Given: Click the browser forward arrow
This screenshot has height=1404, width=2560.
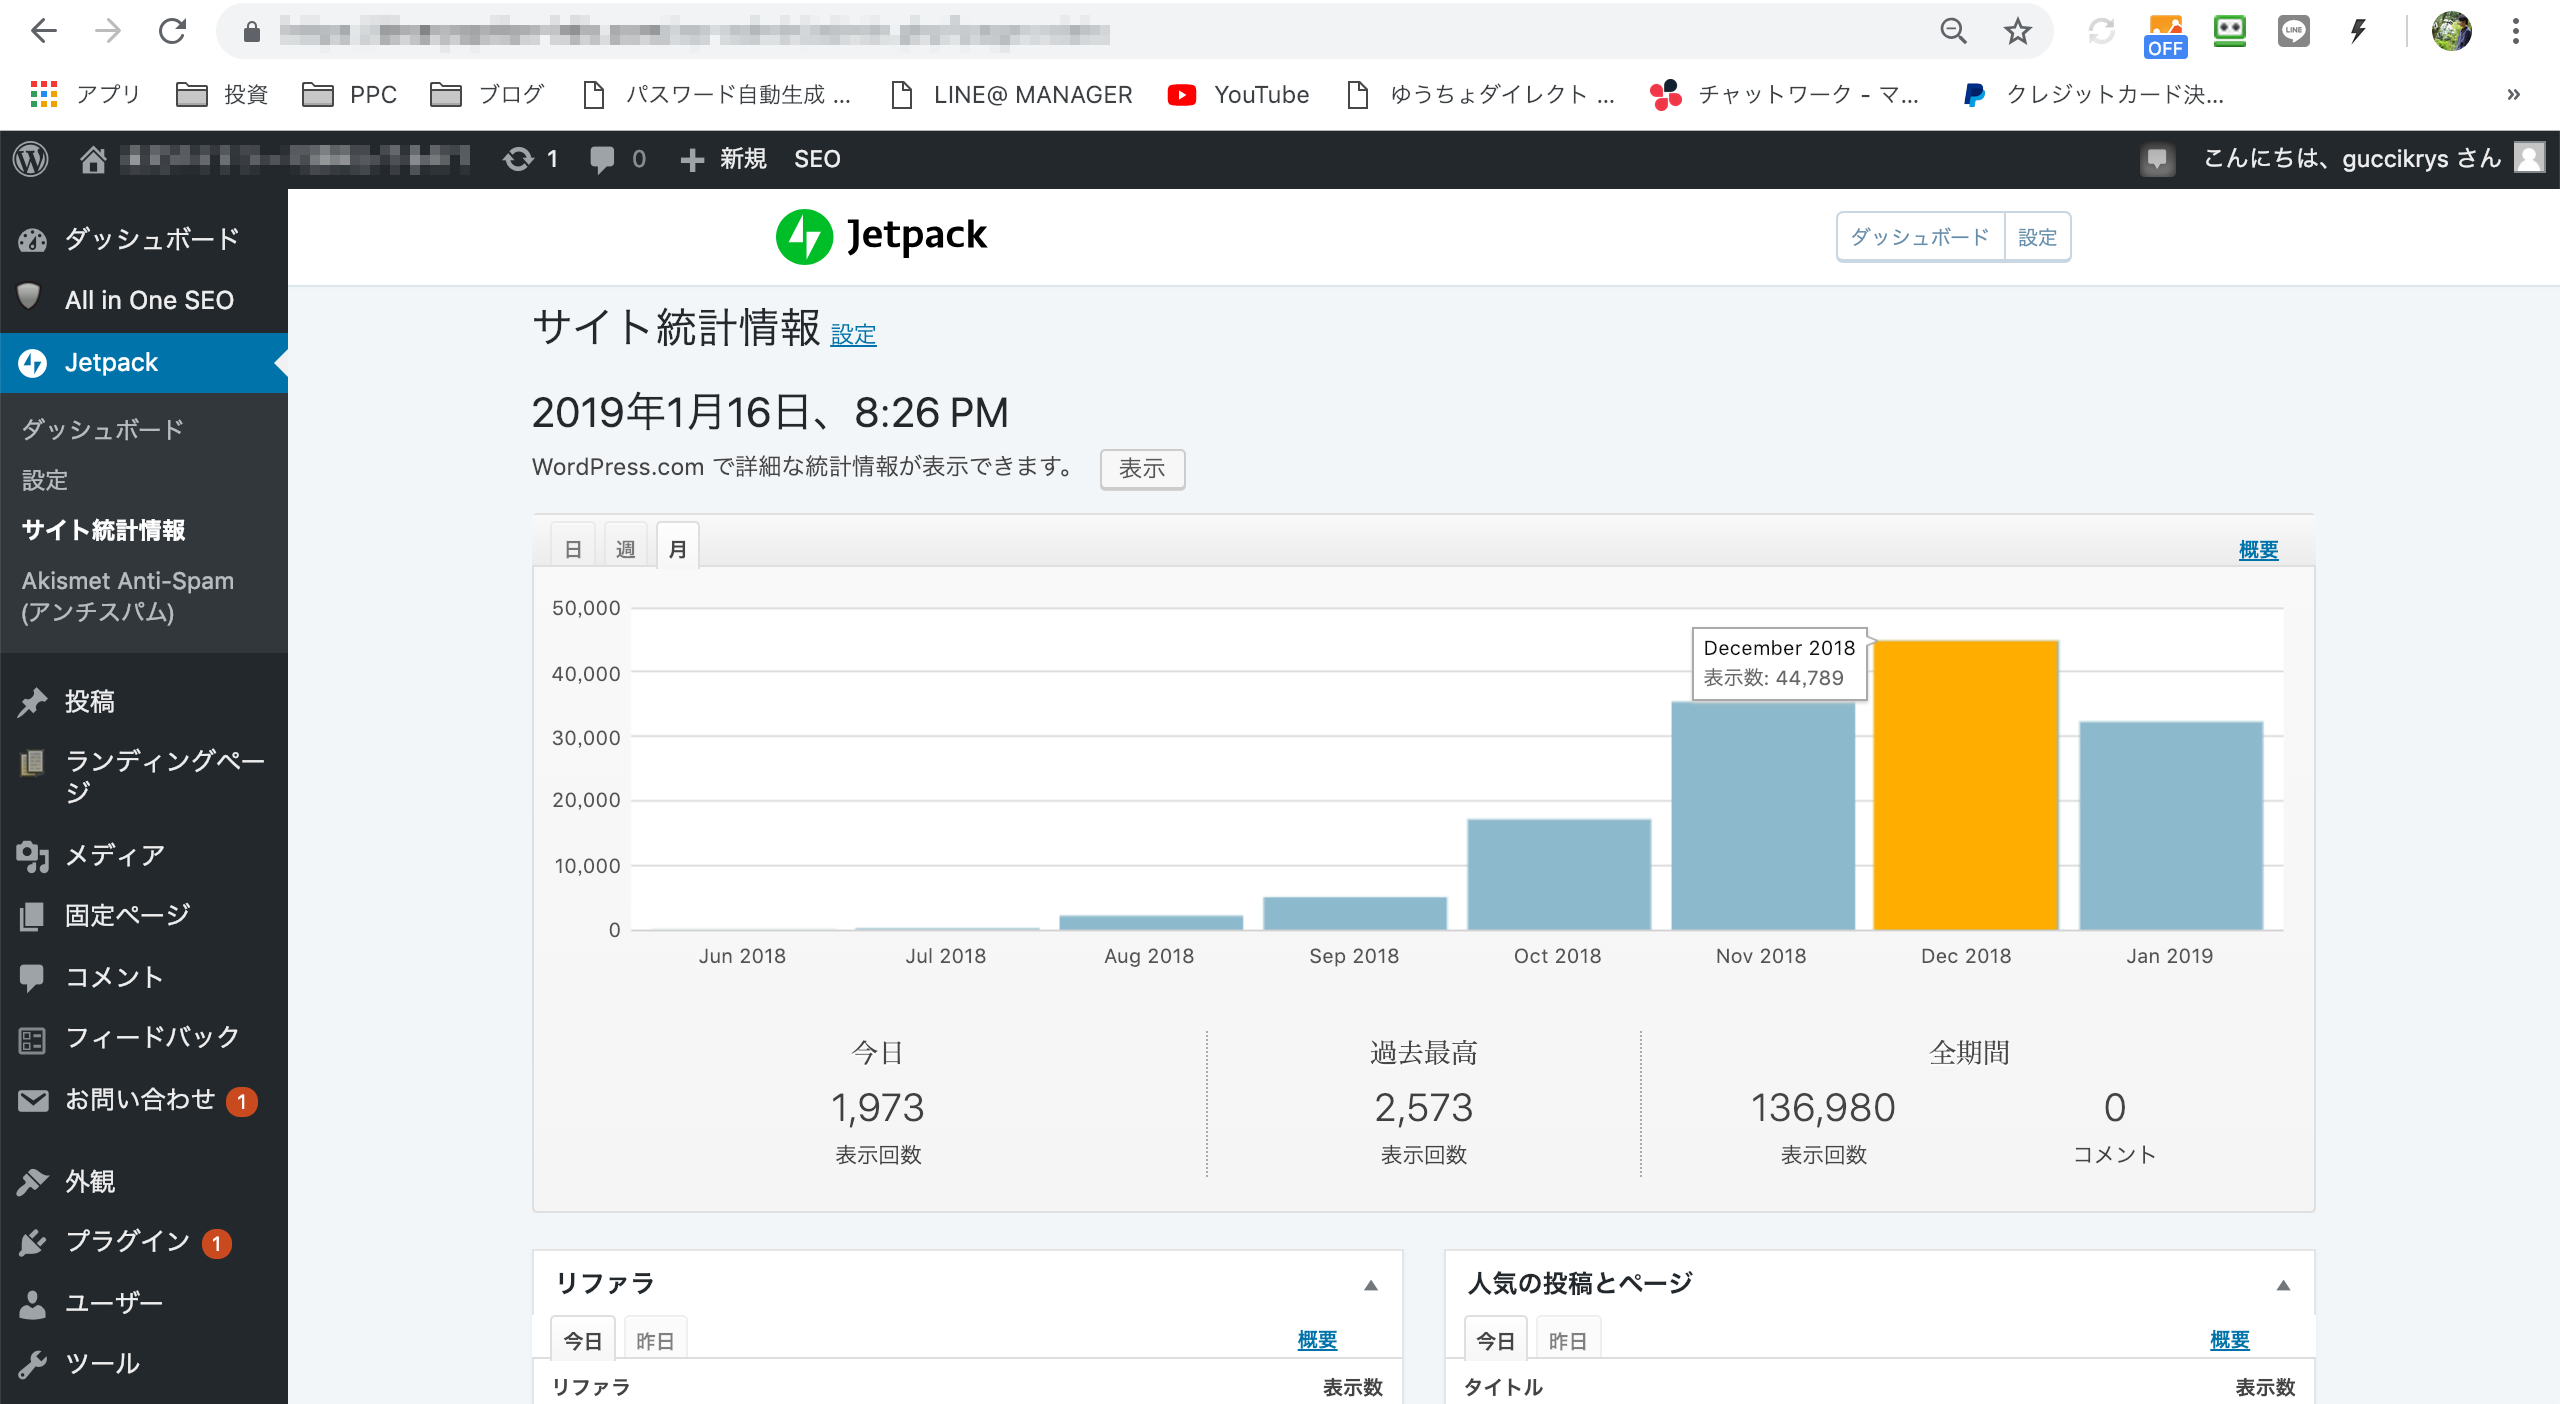Looking at the screenshot, I should point(108,31).
